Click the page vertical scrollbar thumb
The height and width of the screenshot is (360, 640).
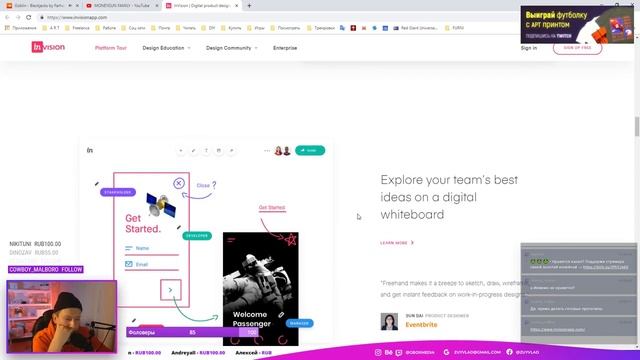(637, 127)
